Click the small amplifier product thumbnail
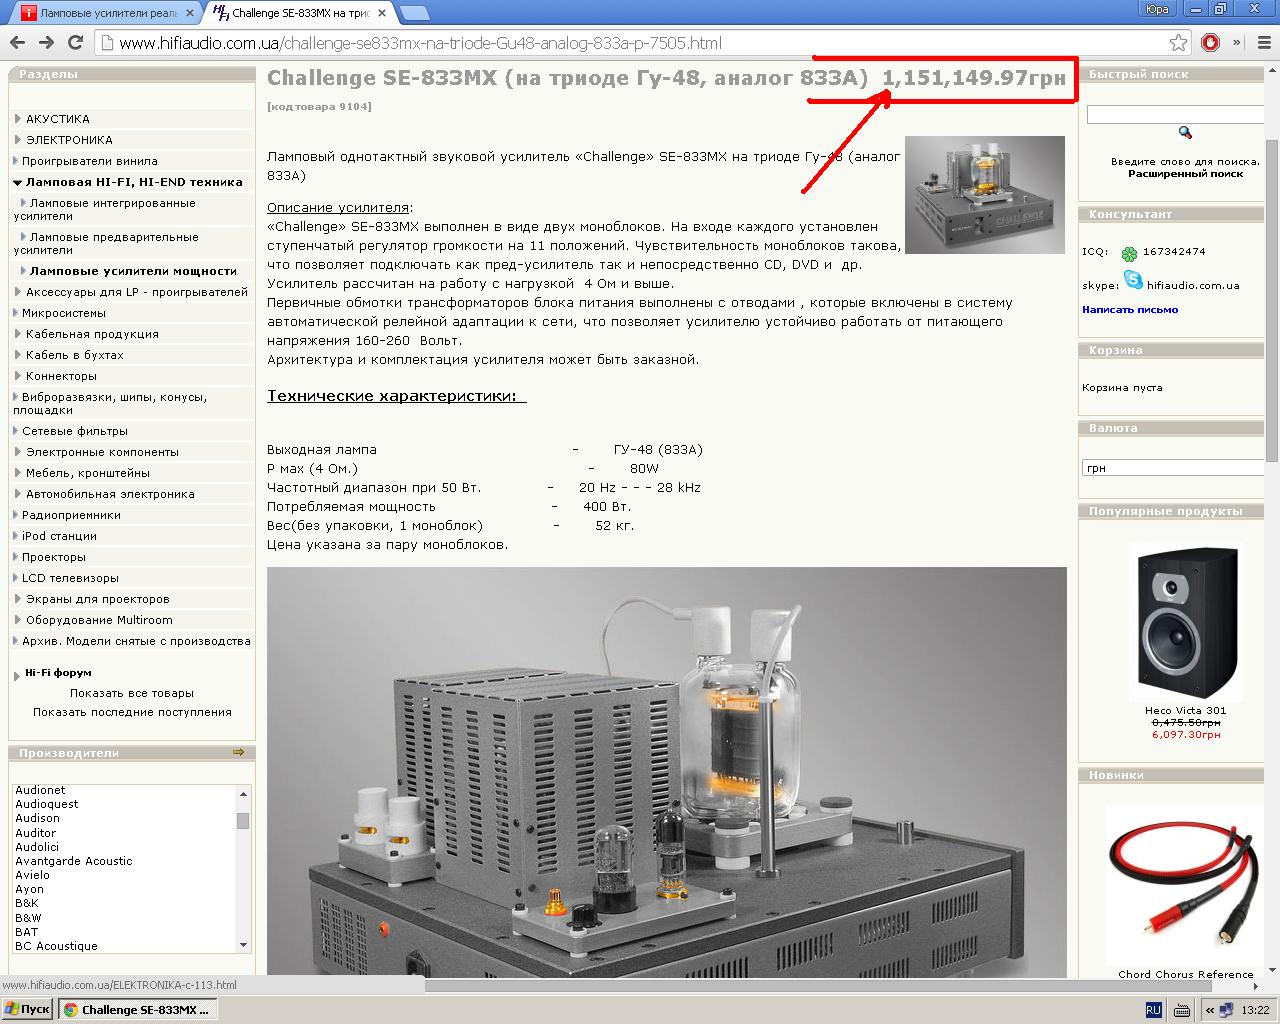Screen dimensions: 1280x1024 pyautogui.click(x=985, y=194)
